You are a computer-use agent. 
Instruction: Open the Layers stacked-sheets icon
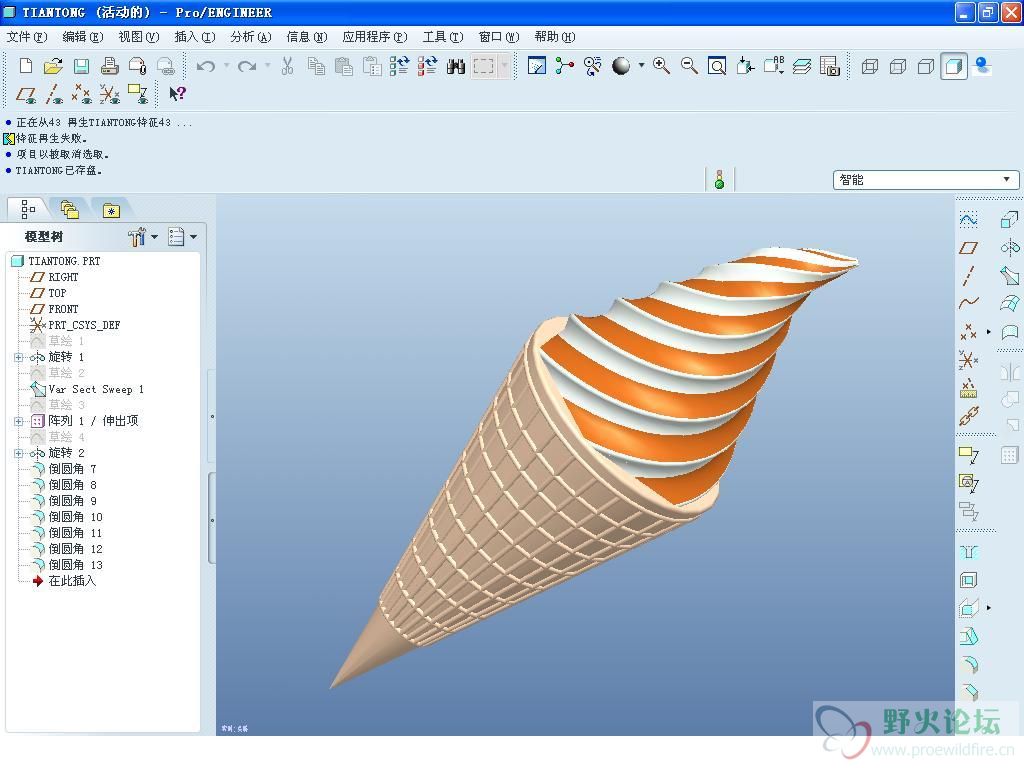coord(802,66)
